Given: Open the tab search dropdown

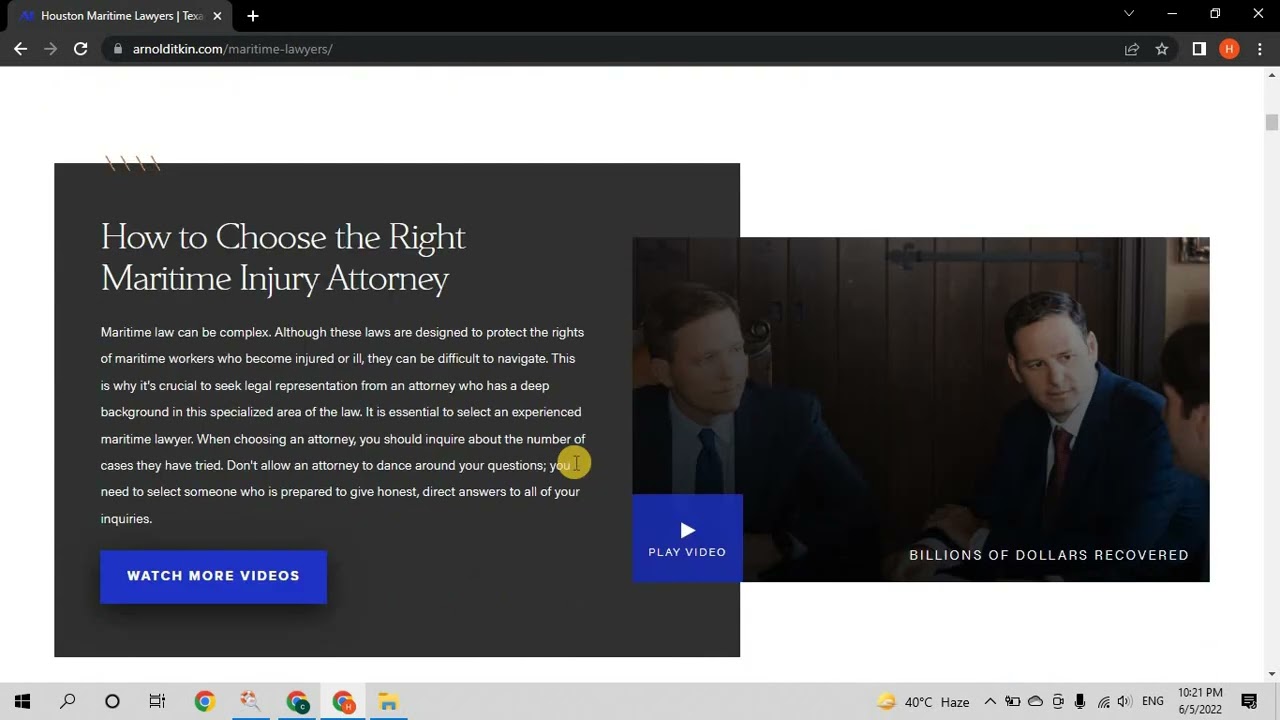Looking at the screenshot, I should pyautogui.click(x=1129, y=14).
